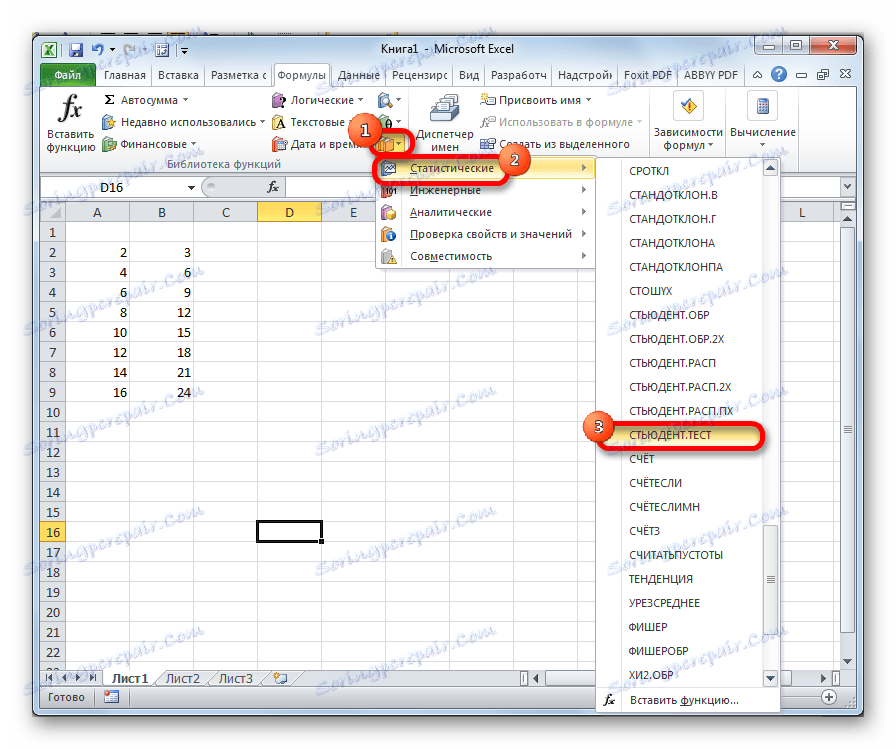Switch to the Вставка tab
Viewport: 896px width, 749px height.
coord(178,75)
